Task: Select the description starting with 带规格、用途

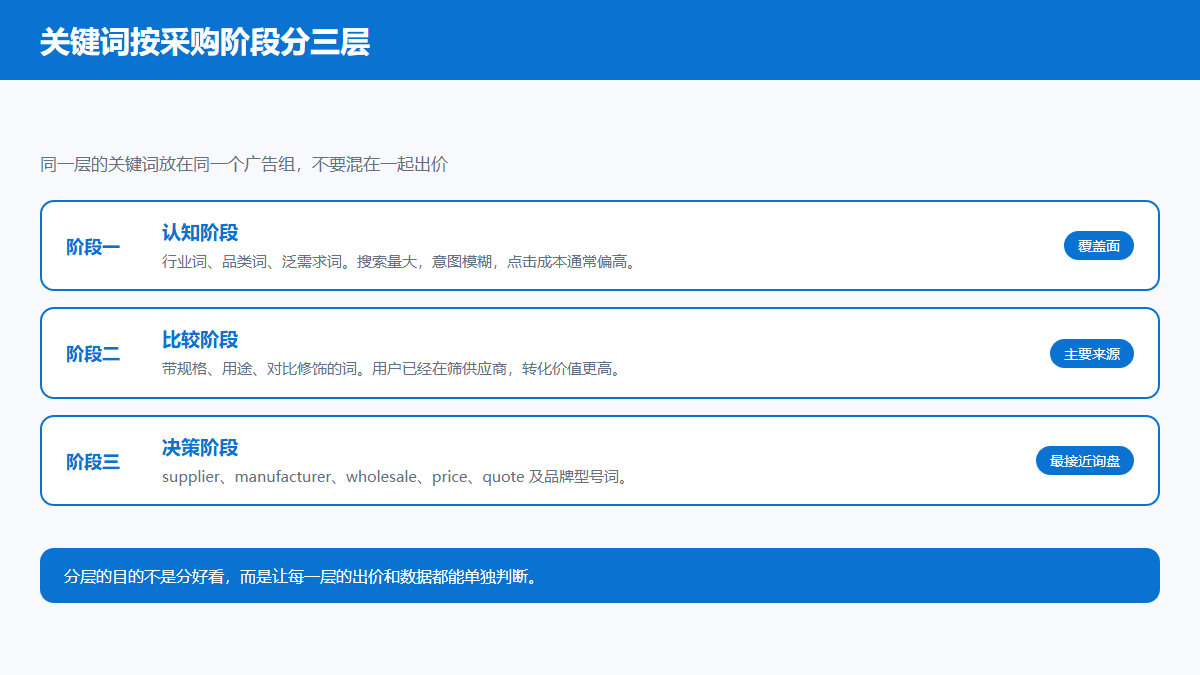Action: click(393, 369)
